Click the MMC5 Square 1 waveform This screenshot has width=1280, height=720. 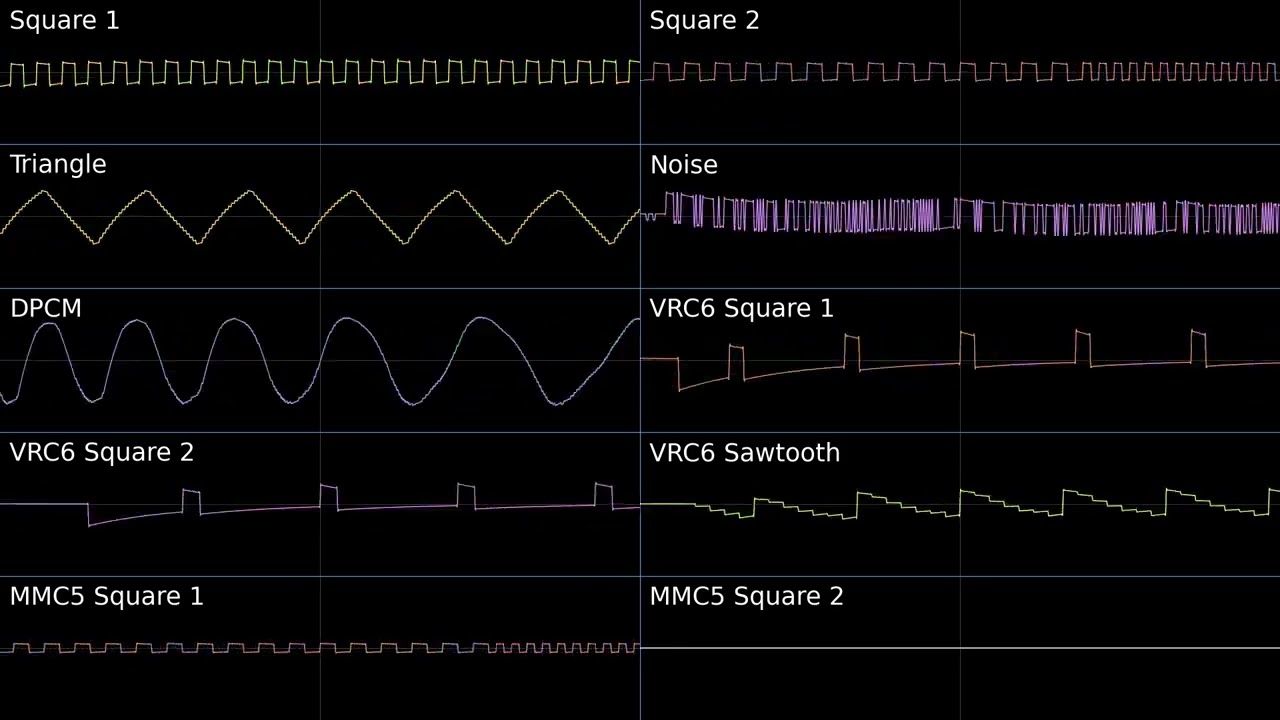320,648
